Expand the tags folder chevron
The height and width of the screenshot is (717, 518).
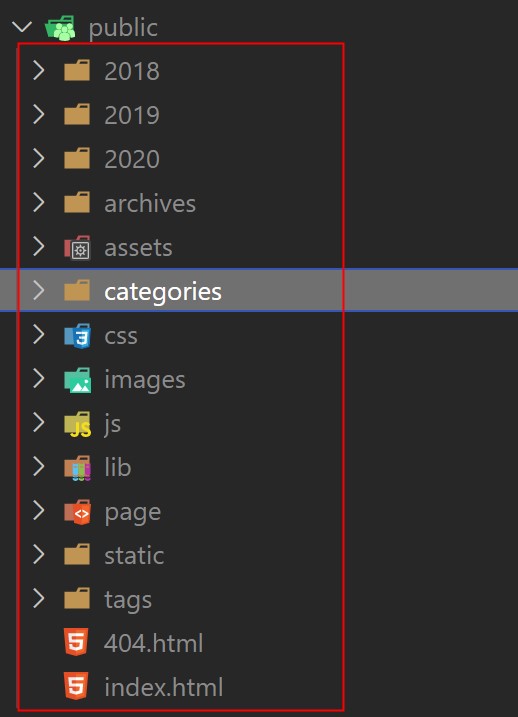point(39,599)
